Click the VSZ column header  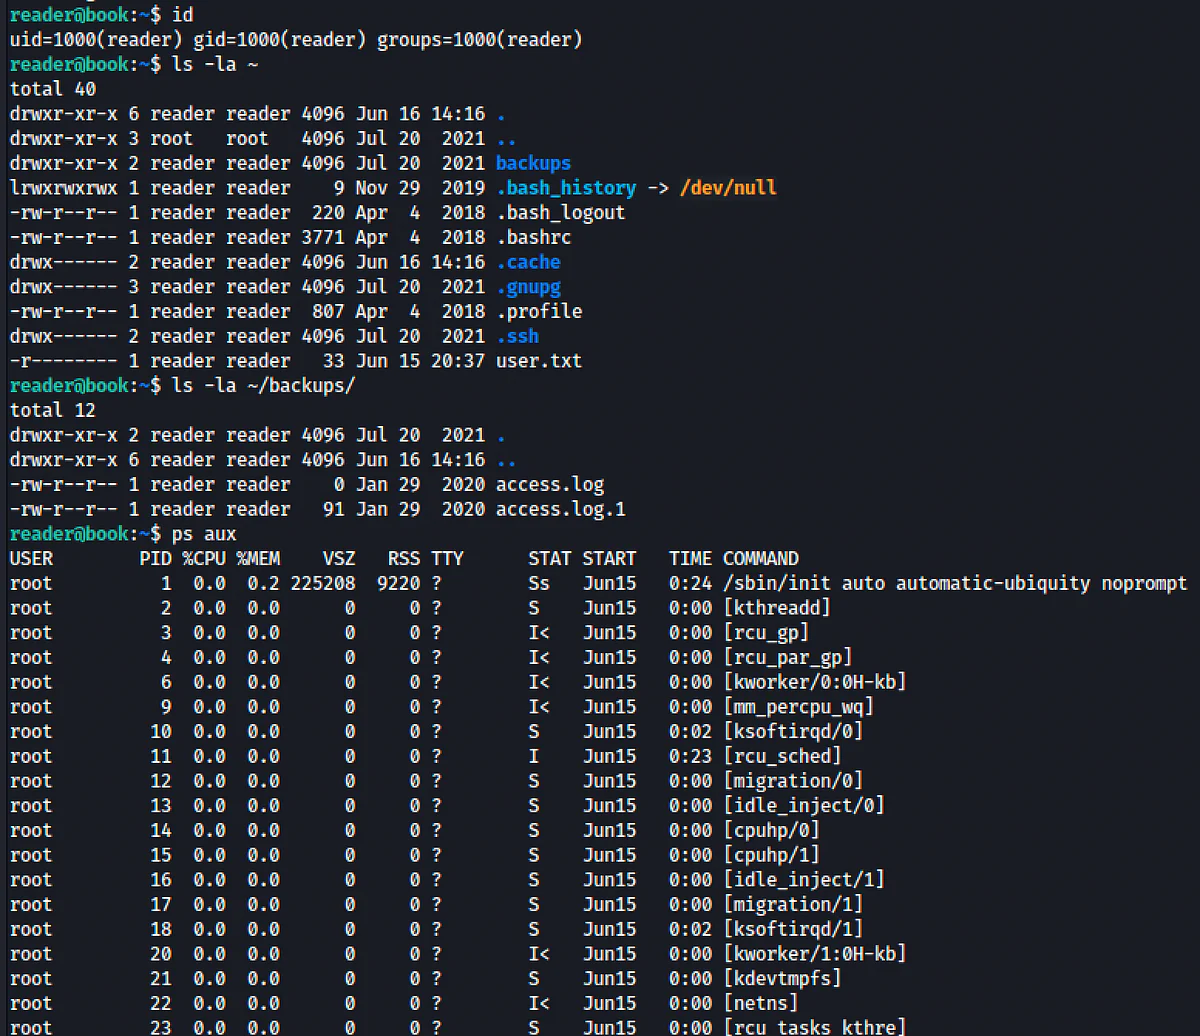[x=339, y=559]
